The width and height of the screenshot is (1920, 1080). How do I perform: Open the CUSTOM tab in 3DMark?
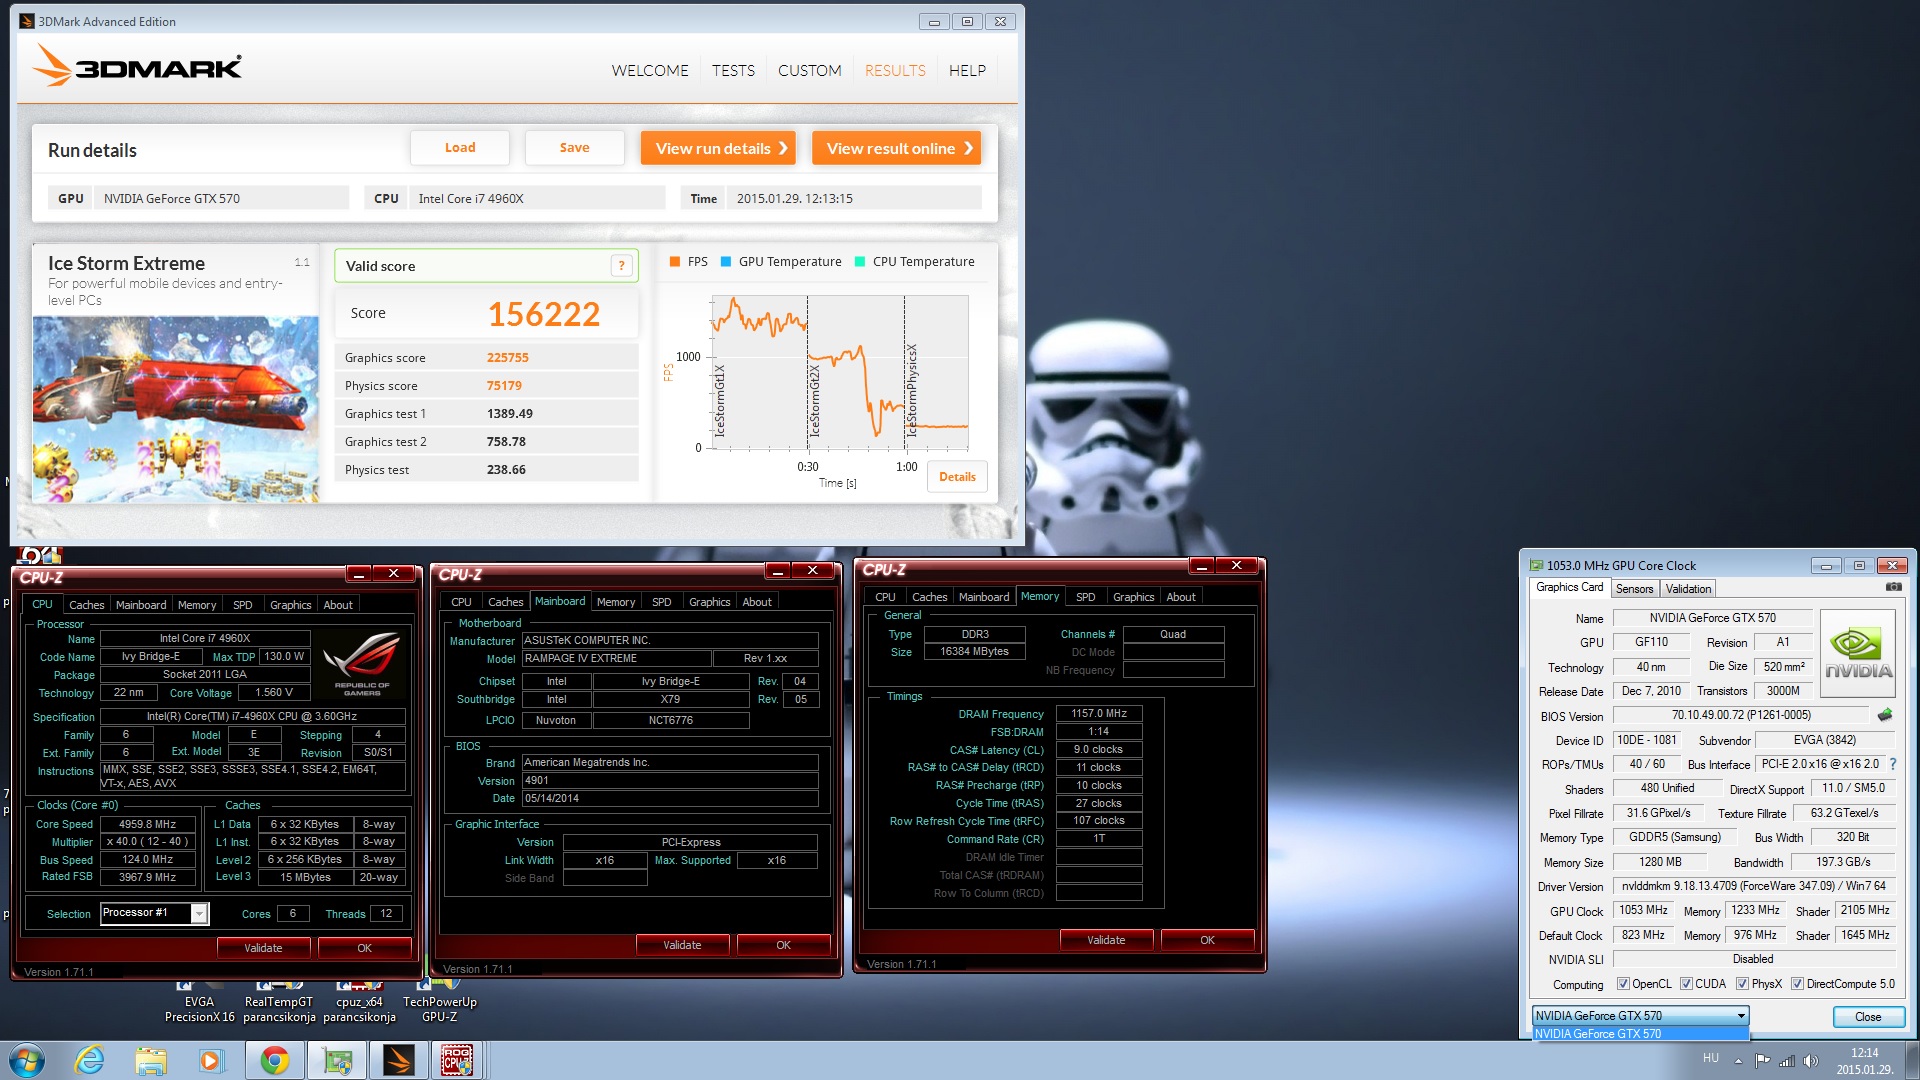pyautogui.click(x=809, y=71)
